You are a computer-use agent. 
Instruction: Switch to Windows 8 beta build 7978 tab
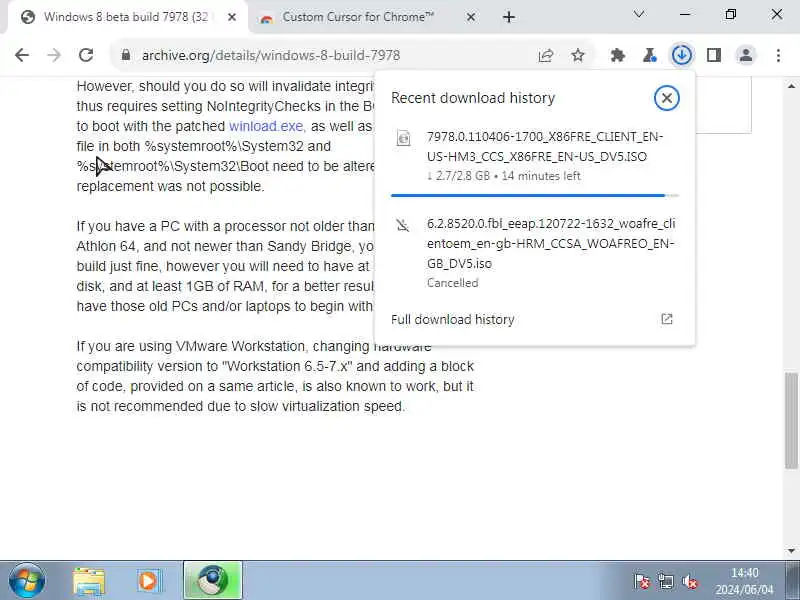click(x=125, y=17)
